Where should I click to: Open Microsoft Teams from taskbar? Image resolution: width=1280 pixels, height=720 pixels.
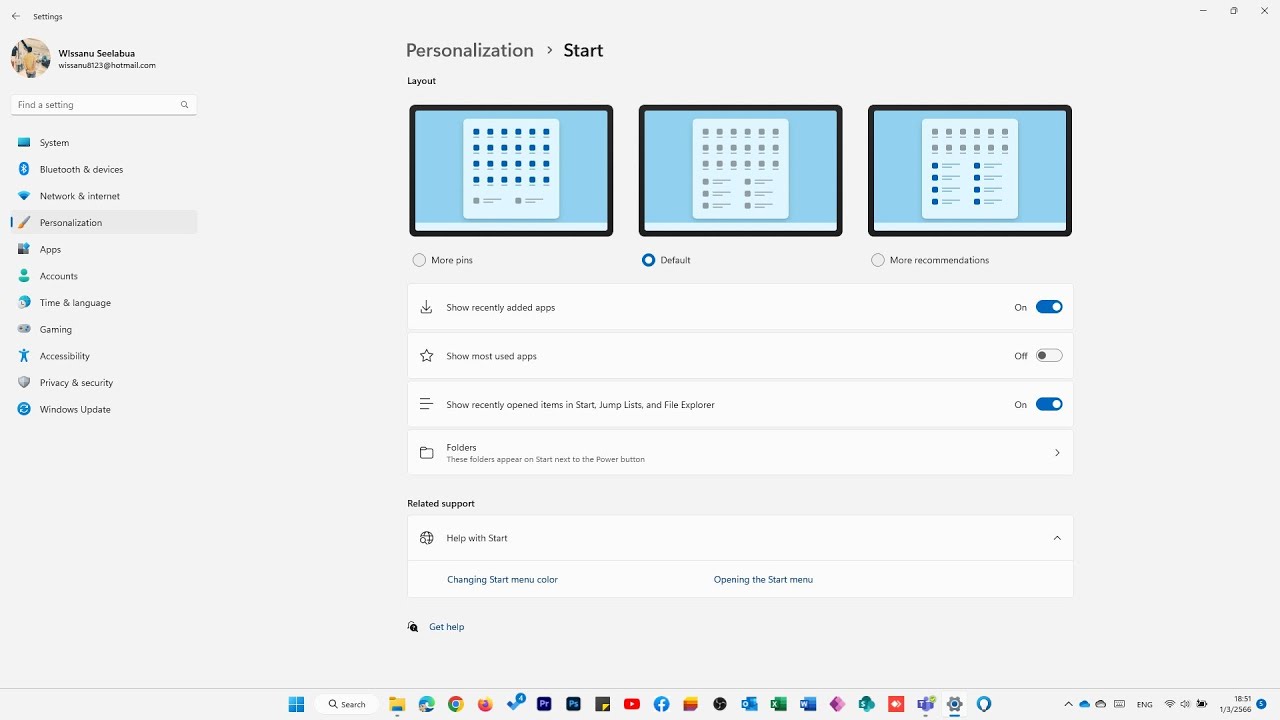926,704
